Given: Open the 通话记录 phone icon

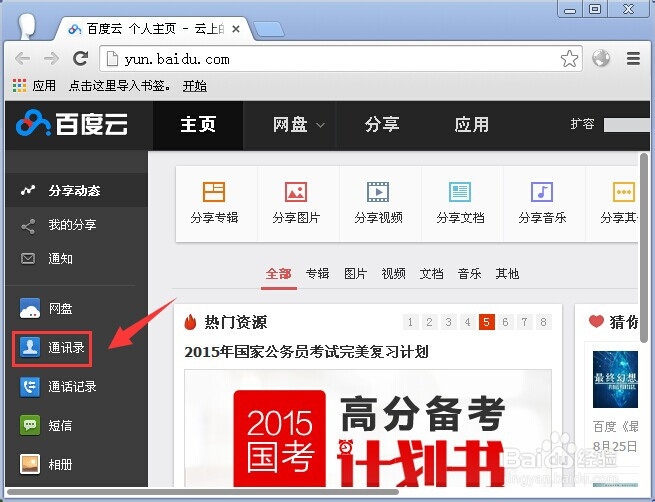Looking at the screenshot, I should 30,386.
